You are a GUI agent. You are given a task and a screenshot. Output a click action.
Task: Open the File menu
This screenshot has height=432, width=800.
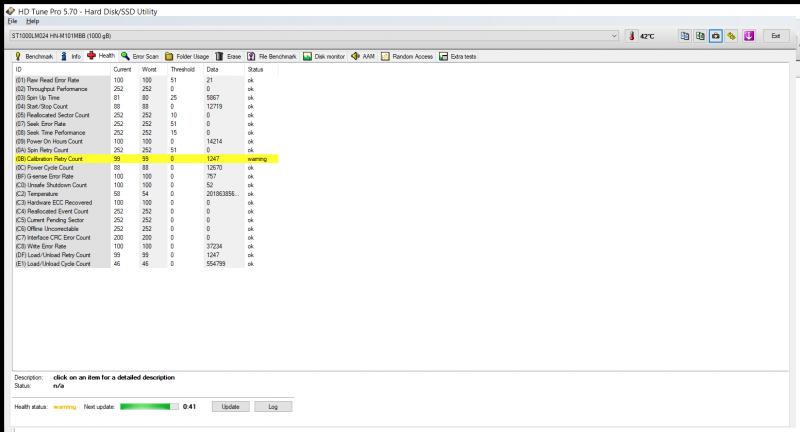[x=12, y=21]
